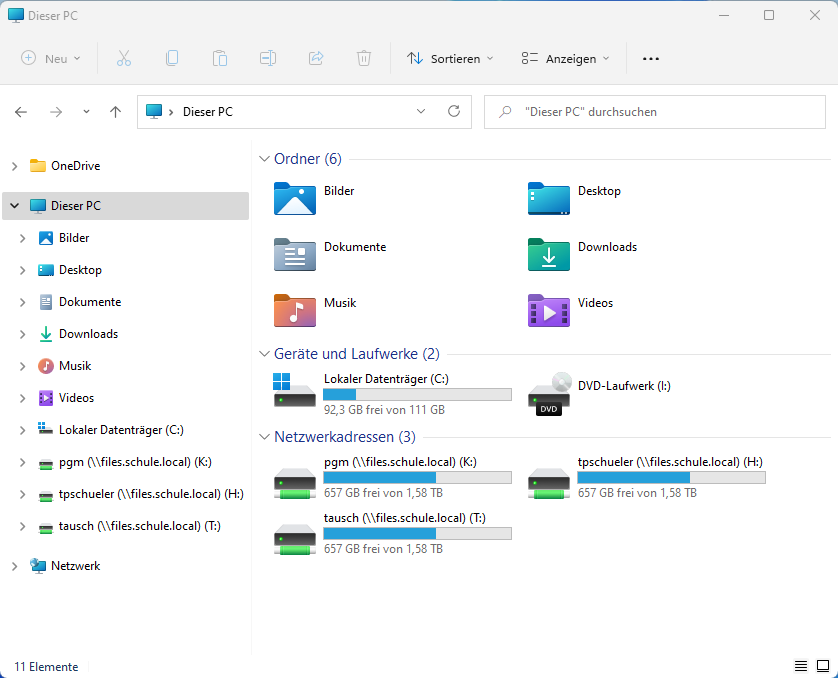The width and height of the screenshot is (838, 678).
Task: Select the Musik folder icon in main pane
Action: [294, 310]
